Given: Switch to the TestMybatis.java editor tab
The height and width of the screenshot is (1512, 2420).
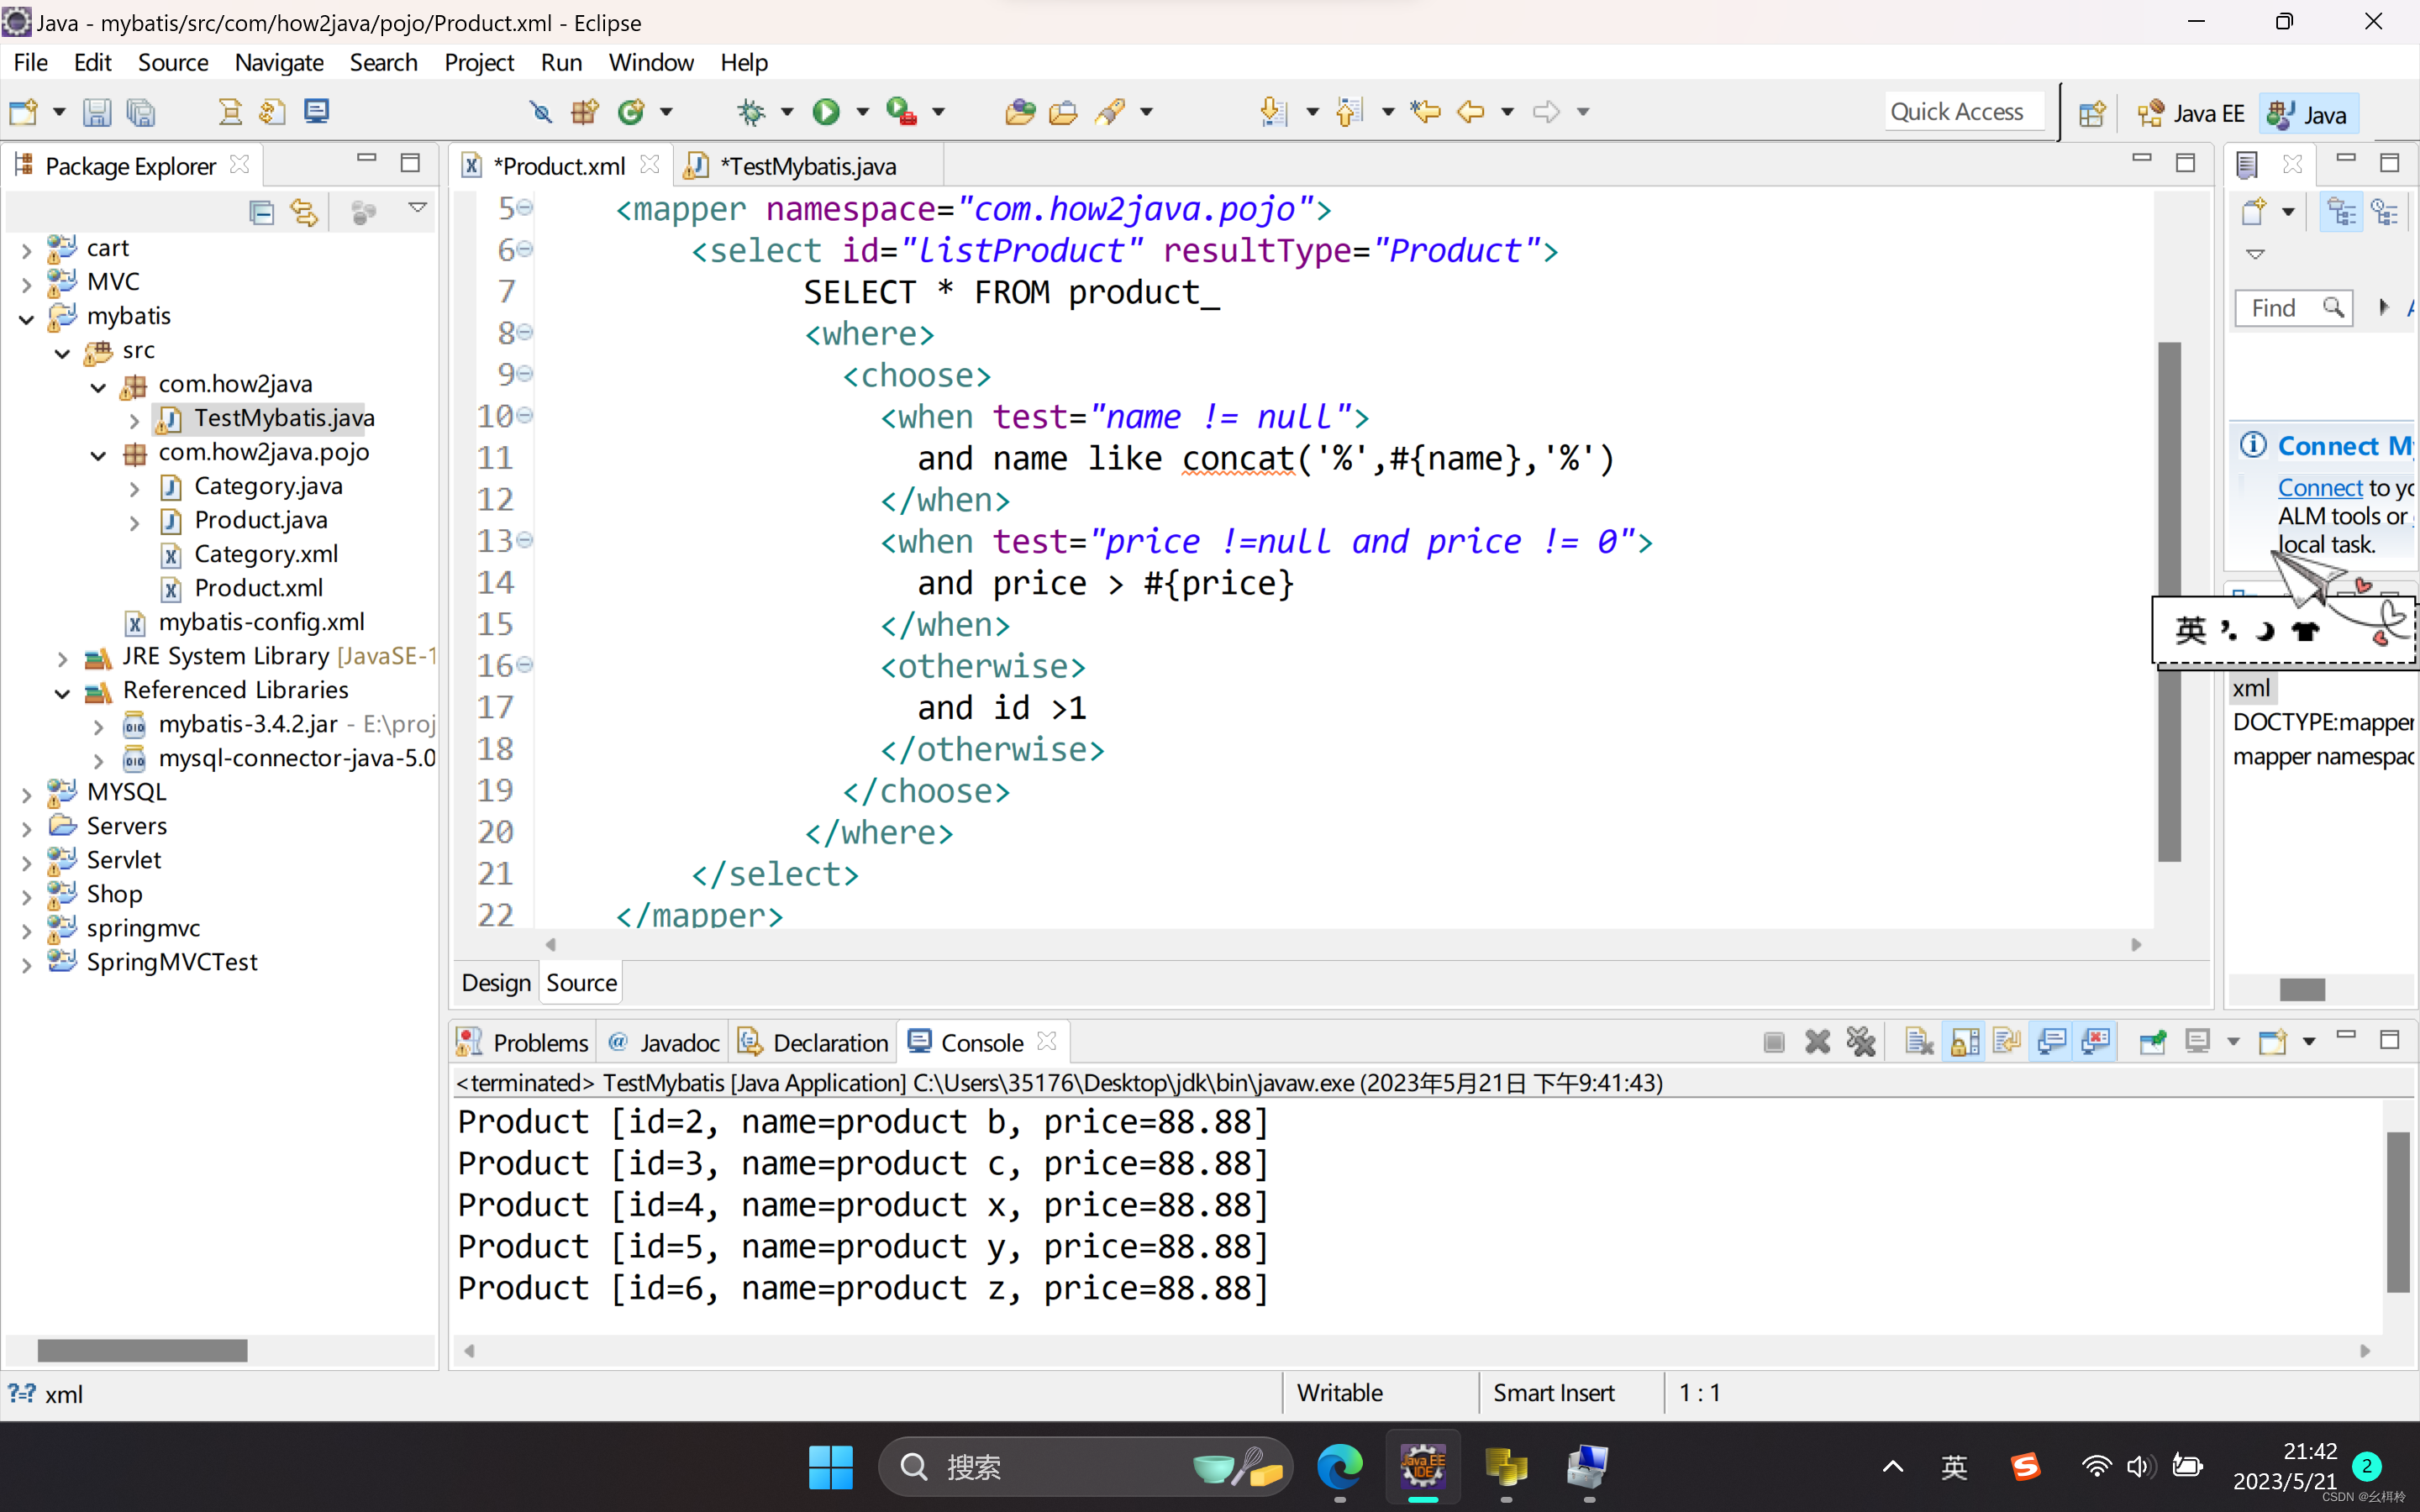Looking at the screenshot, I should 807,166.
